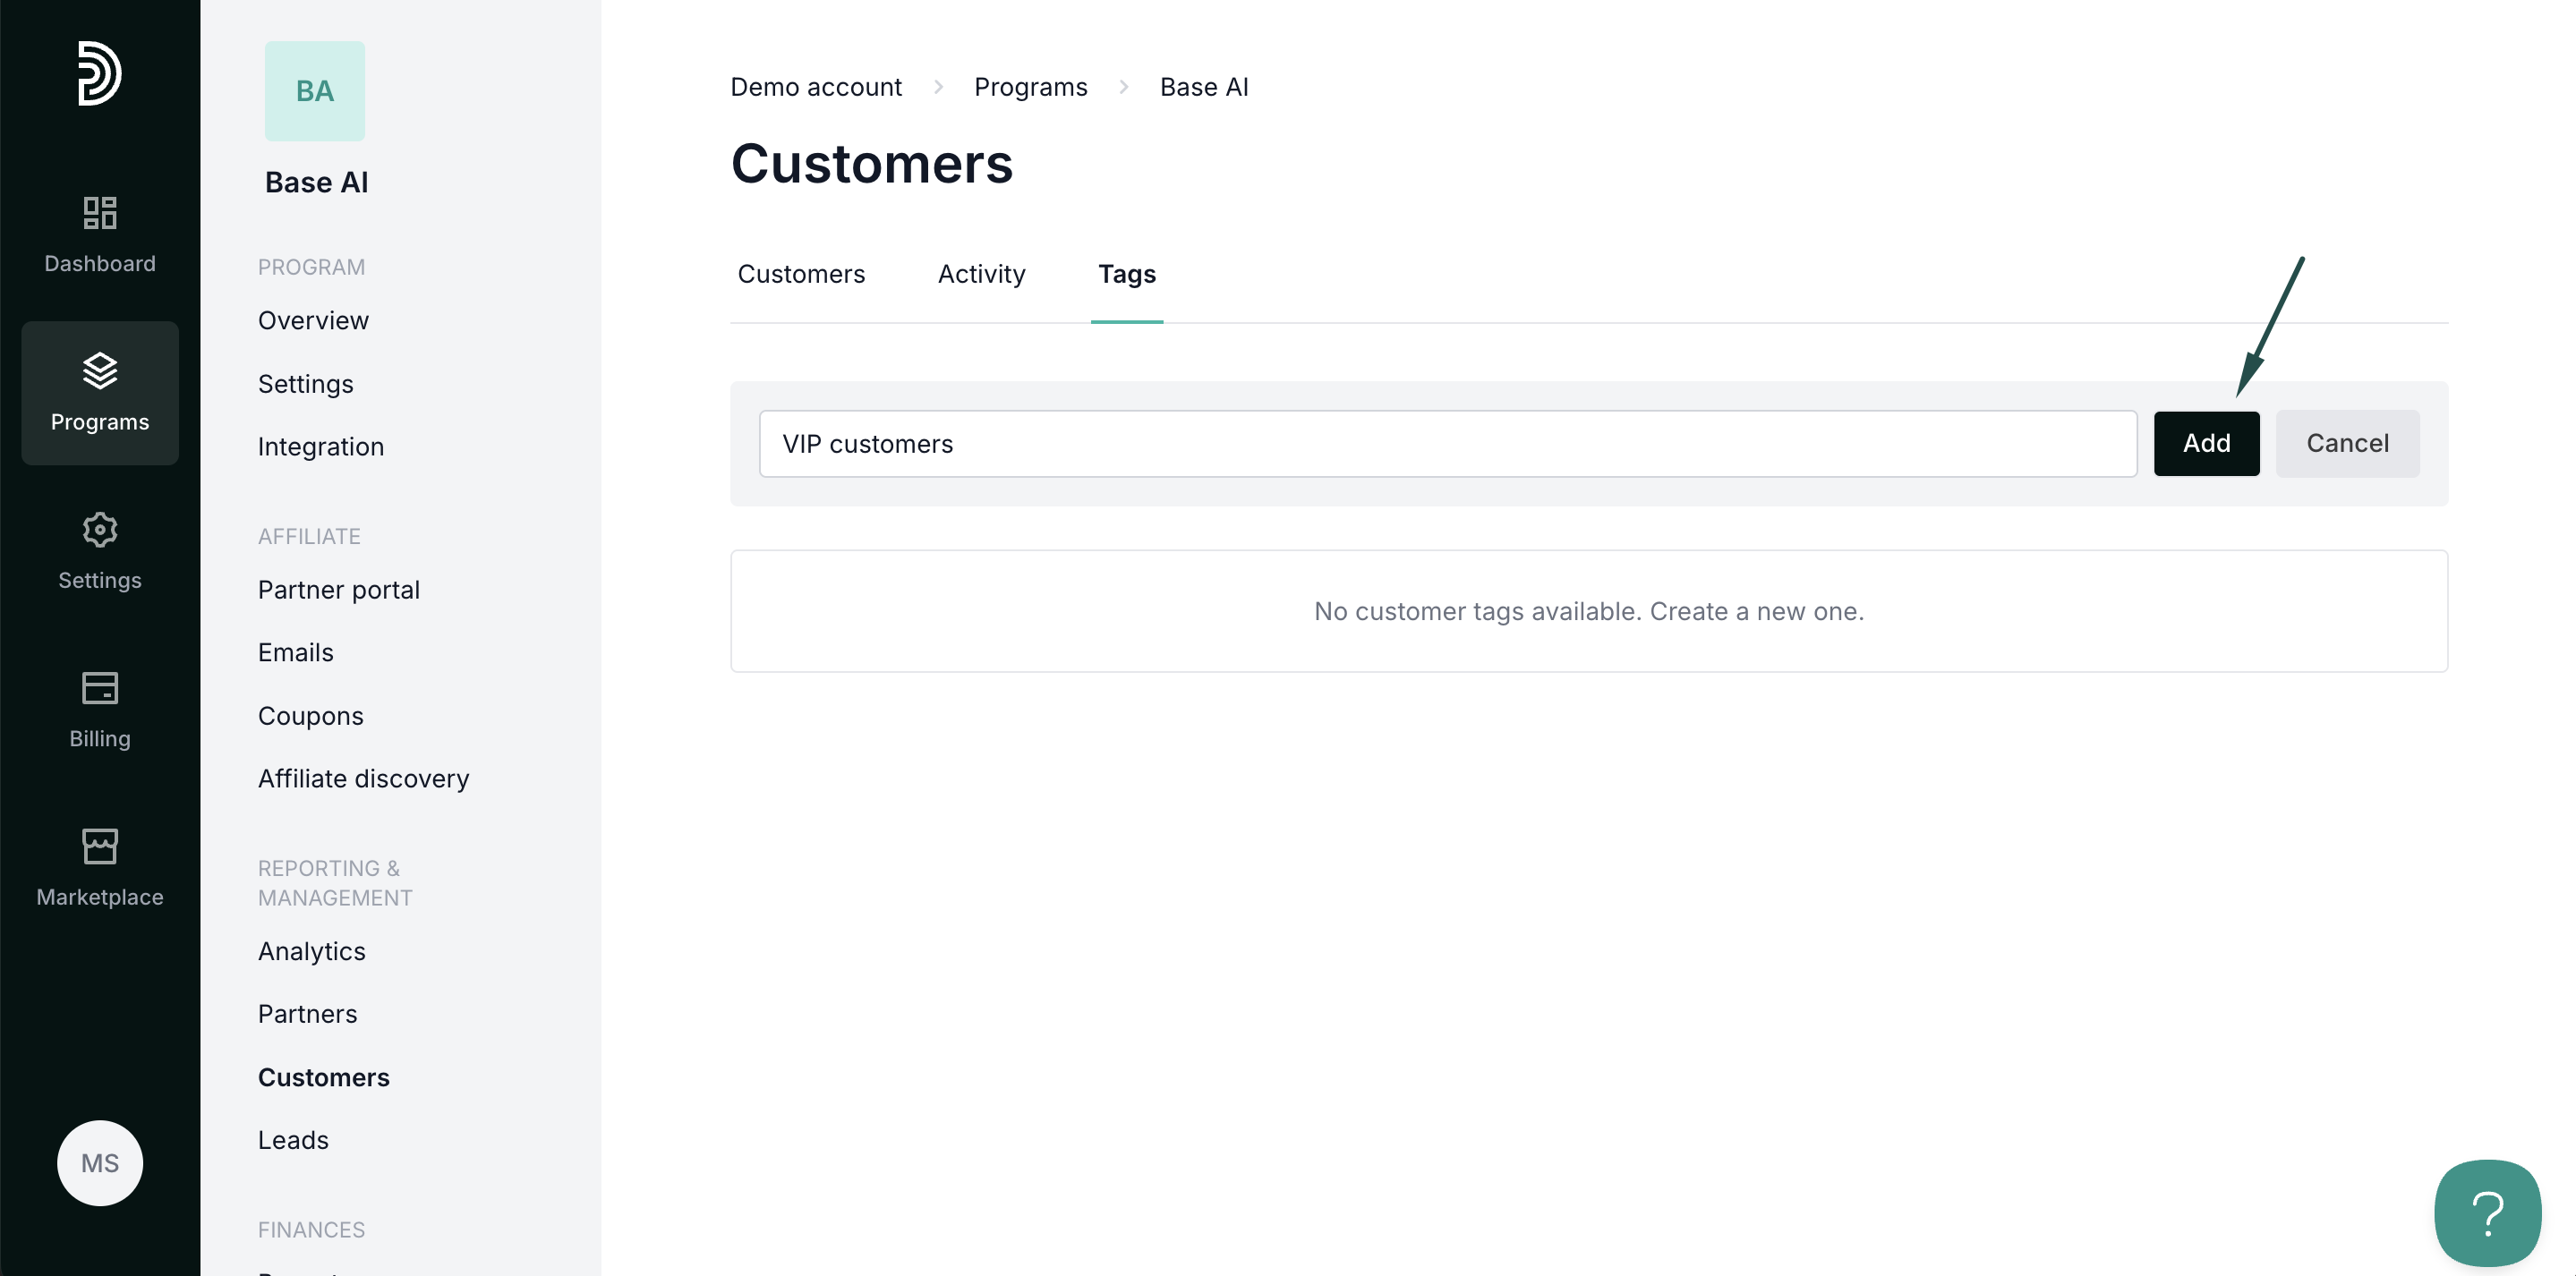Switch to the Customers tab
Screen dimensions: 2576x1276
[x=801, y=274]
